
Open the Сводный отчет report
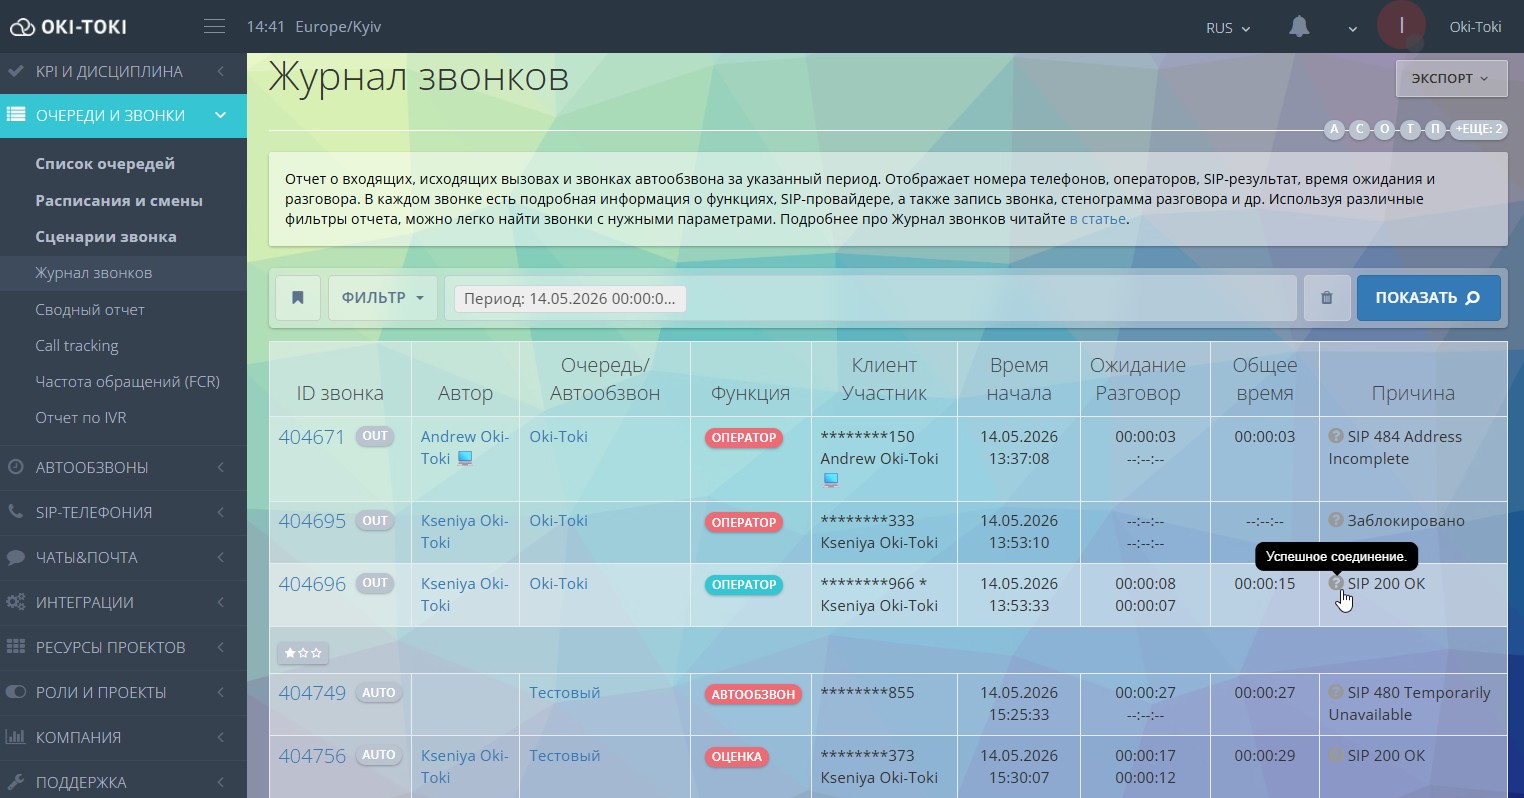coord(90,310)
